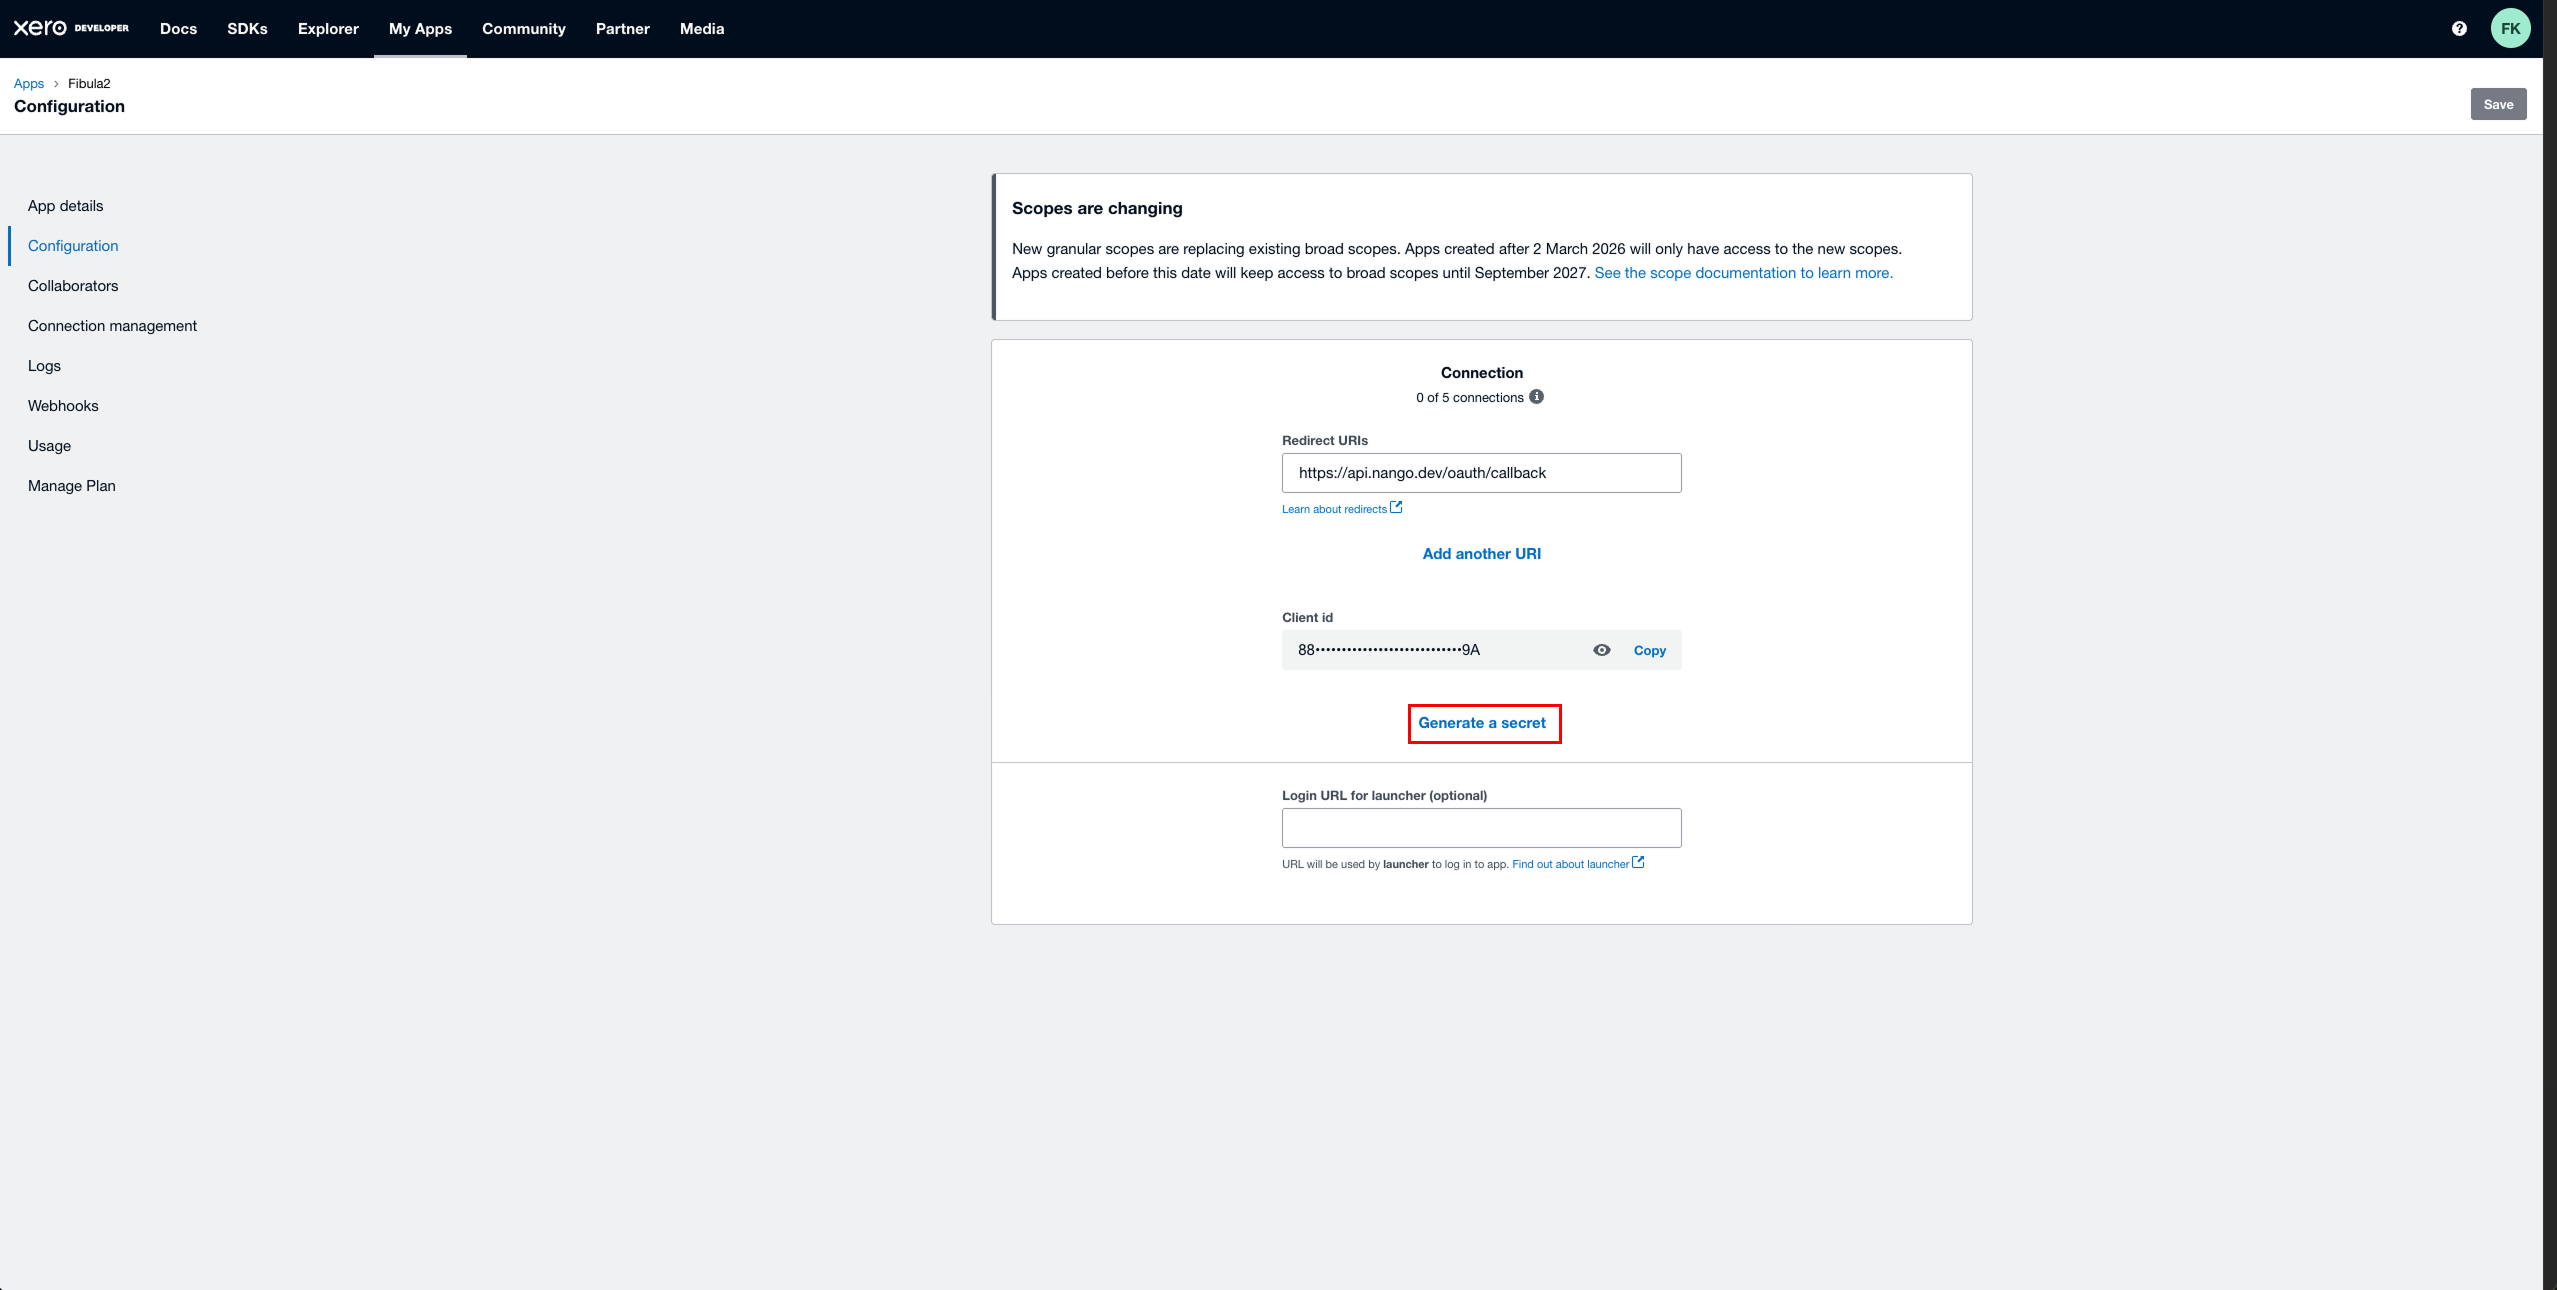This screenshot has height=1290, width=2557.
Task: Click the Fibula2 breadcrumb text
Action: pyautogui.click(x=89, y=84)
